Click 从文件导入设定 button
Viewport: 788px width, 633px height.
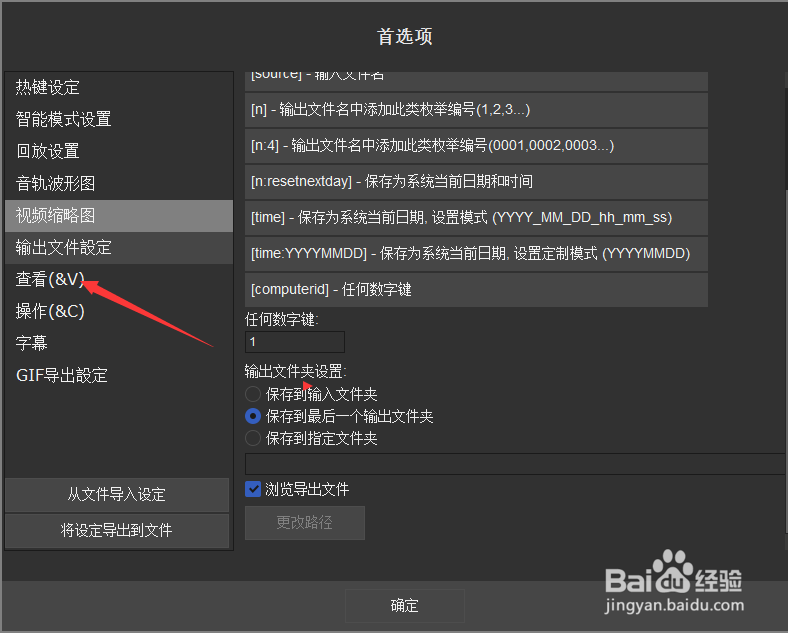(117, 495)
